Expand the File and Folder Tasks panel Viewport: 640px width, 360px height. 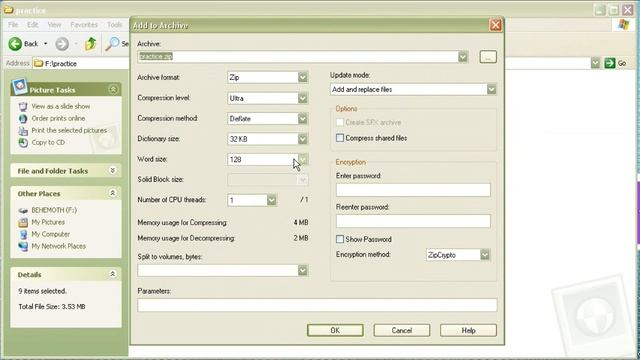(113, 171)
